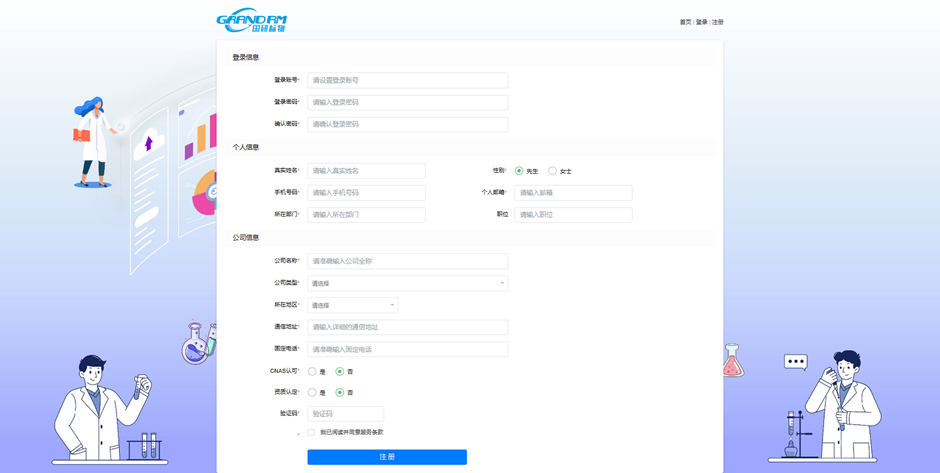Open the 注册 link in top navigation
The width and height of the screenshot is (940, 473).
(718, 22)
